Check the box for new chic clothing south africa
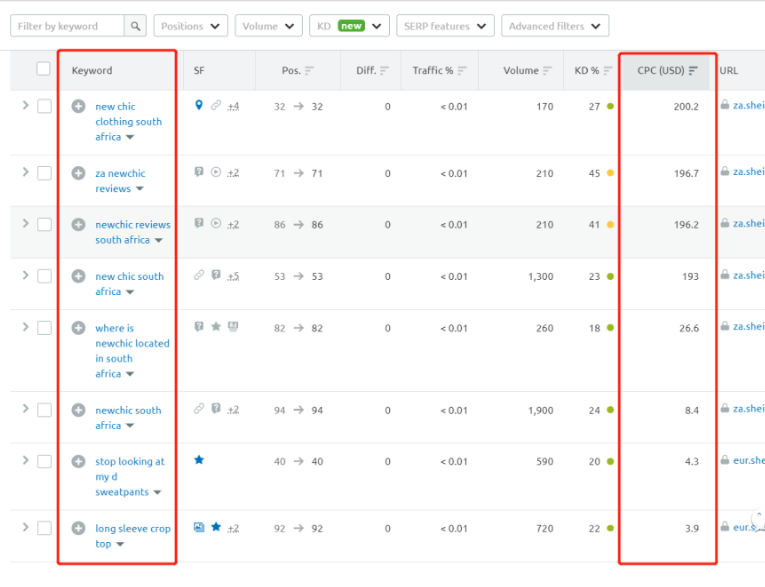765x587 pixels. (44, 106)
